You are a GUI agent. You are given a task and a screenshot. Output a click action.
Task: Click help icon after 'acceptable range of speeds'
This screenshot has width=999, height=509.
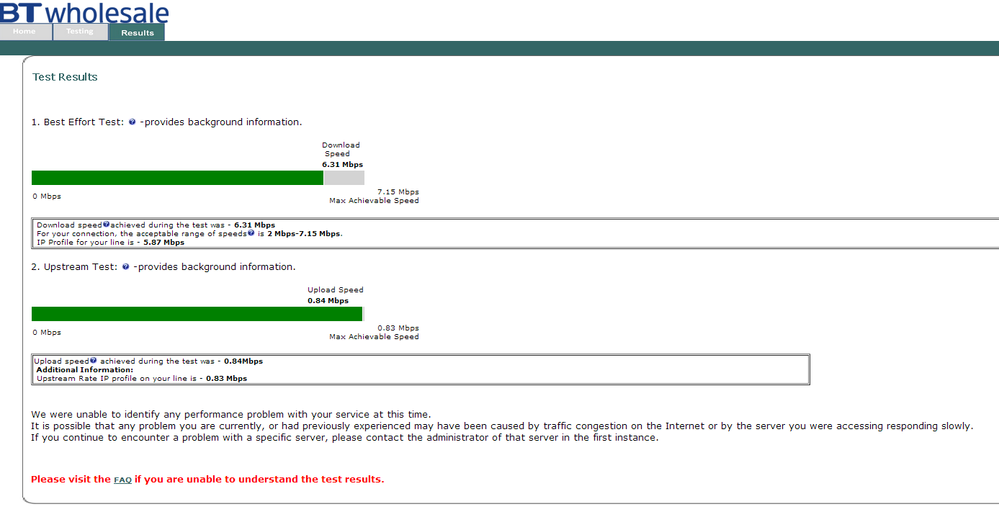coord(251,233)
